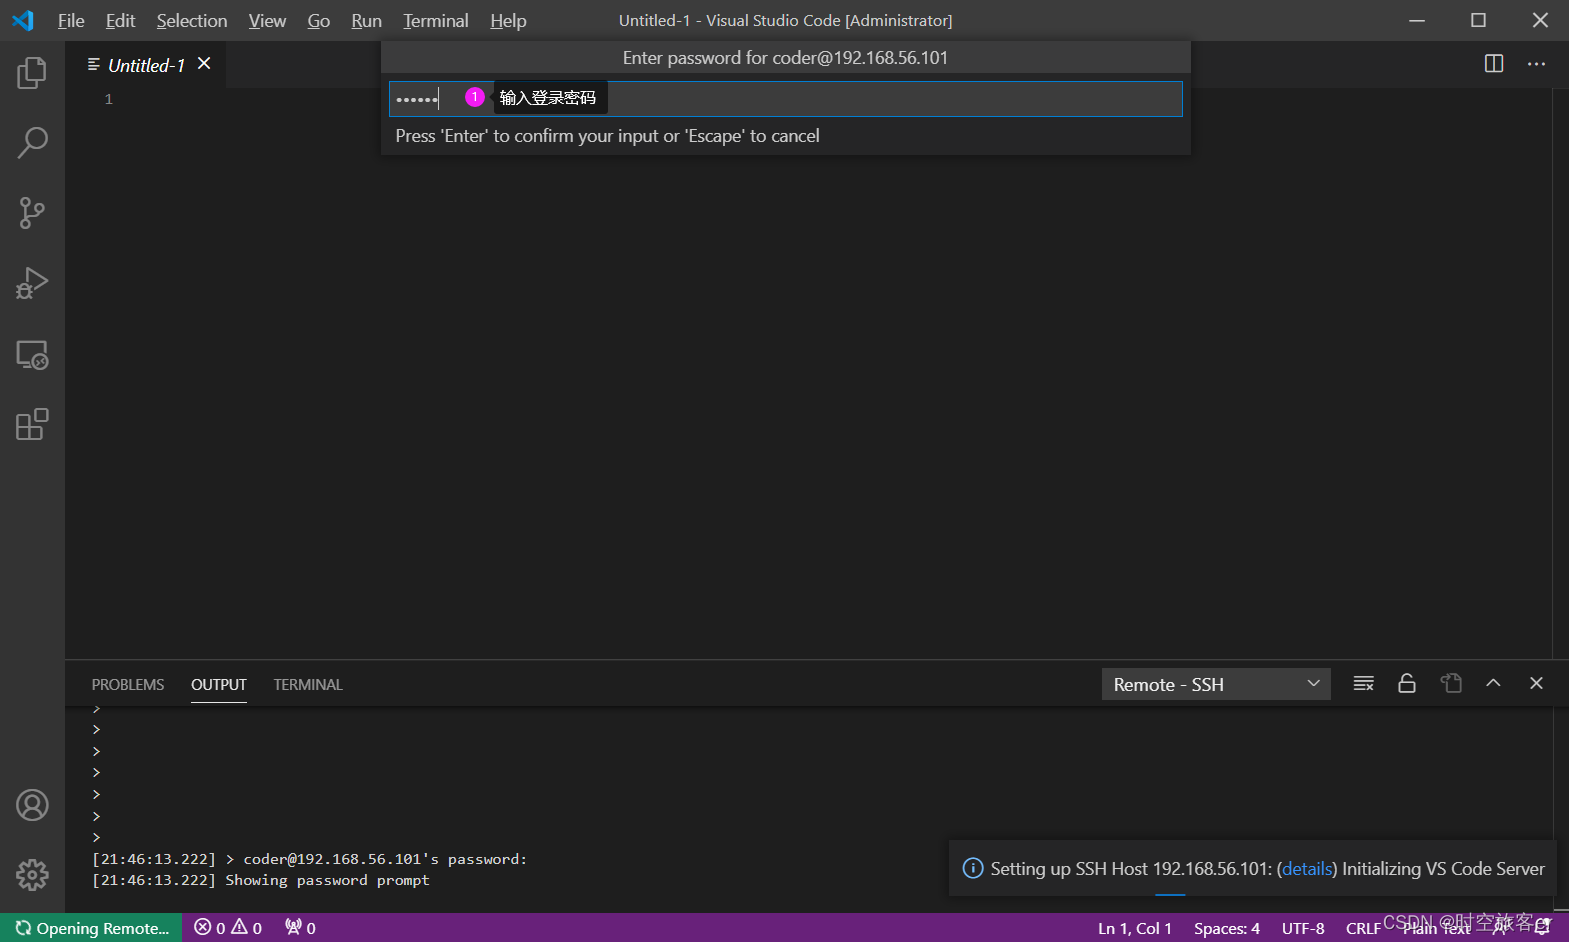The width and height of the screenshot is (1569, 942).
Task: Click the errors and warnings status
Action: pyautogui.click(x=228, y=928)
